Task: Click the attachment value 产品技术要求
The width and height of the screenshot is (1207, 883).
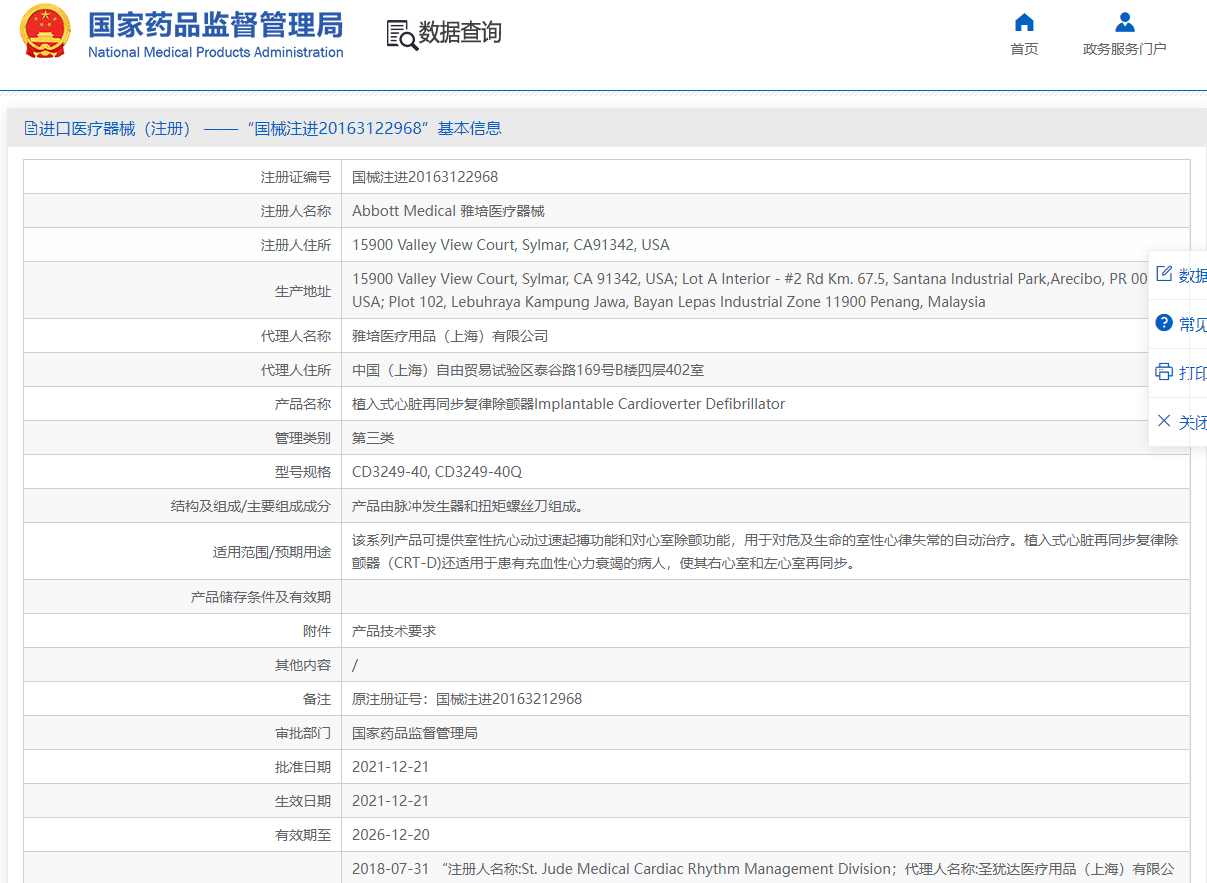Action: tap(394, 631)
